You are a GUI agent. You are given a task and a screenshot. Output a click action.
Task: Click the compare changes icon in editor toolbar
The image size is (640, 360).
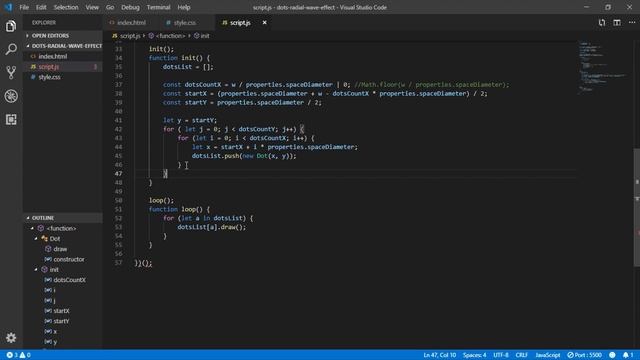(x=602, y=22)
